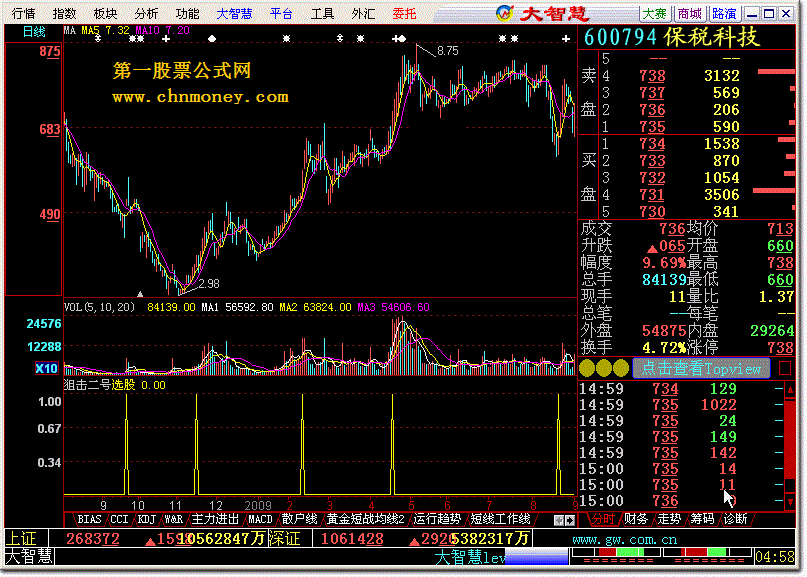Switch to the 筹码 tab
This screenshot has height=577, width=807.
[703, 519]
